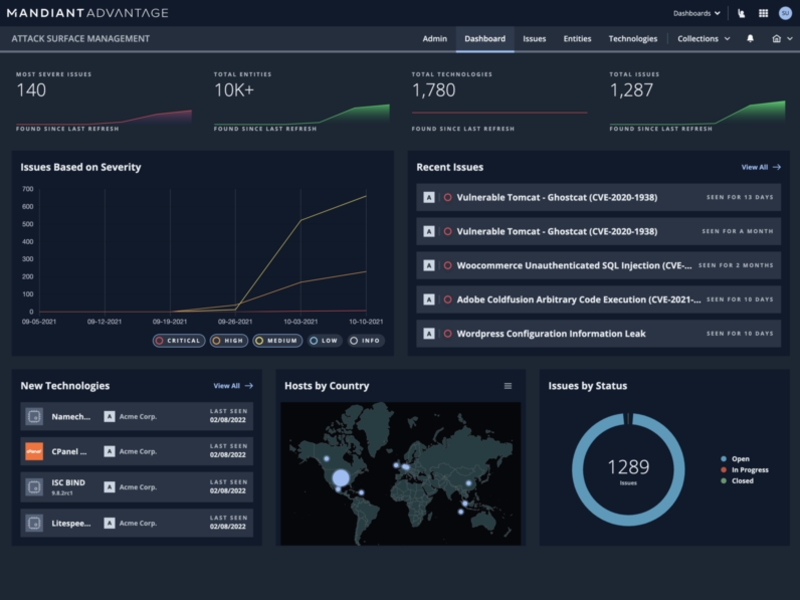800x600 pixels.
Task: Open the Technologies tab
Action: pyautogui.click(x=633, y=39)
